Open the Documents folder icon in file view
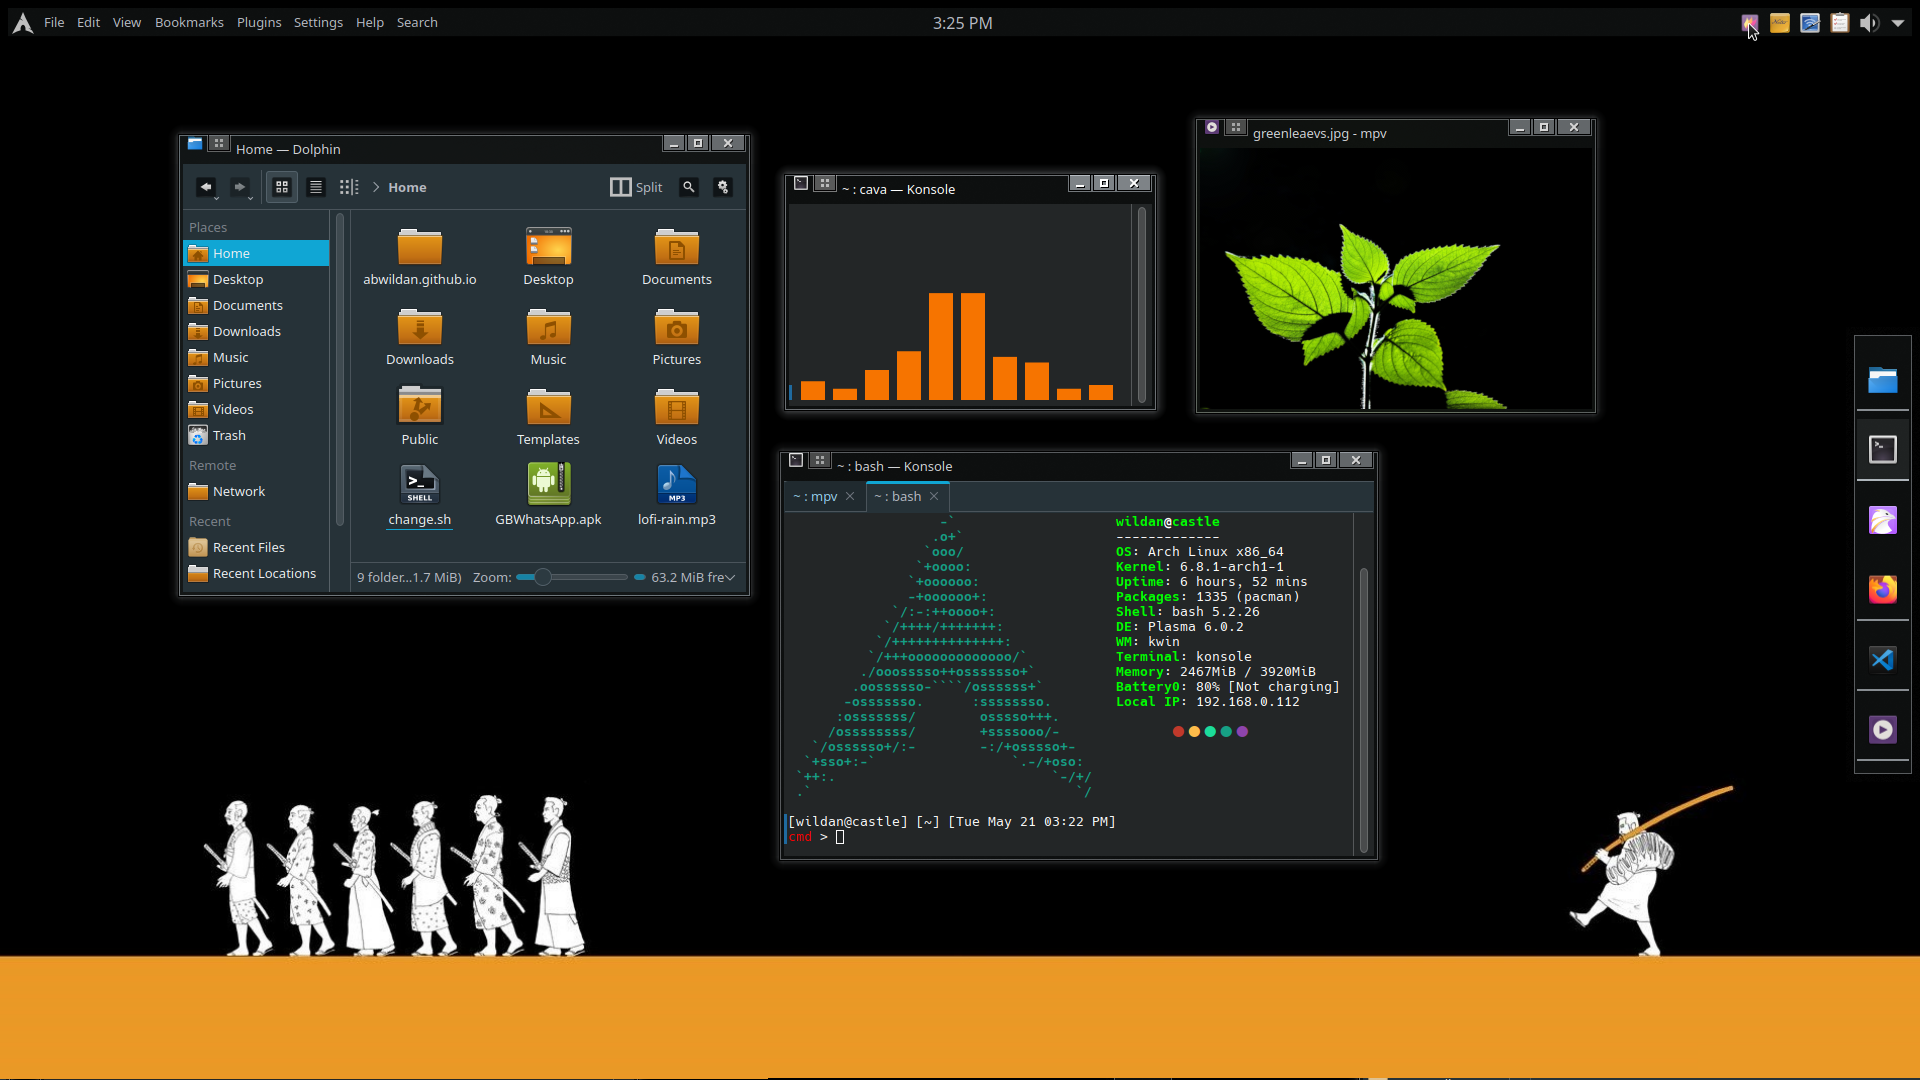The height and width of the screenshot is (1080, 1920). [677, 257]
